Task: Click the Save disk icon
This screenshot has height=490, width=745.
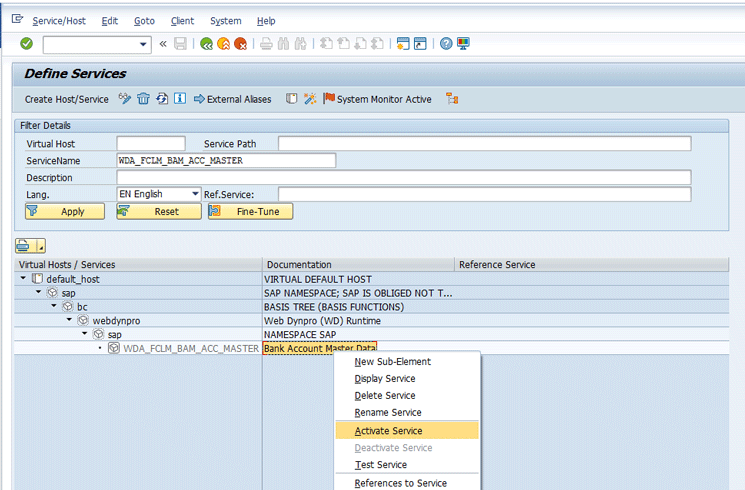Action: click(x=180, y=44)
